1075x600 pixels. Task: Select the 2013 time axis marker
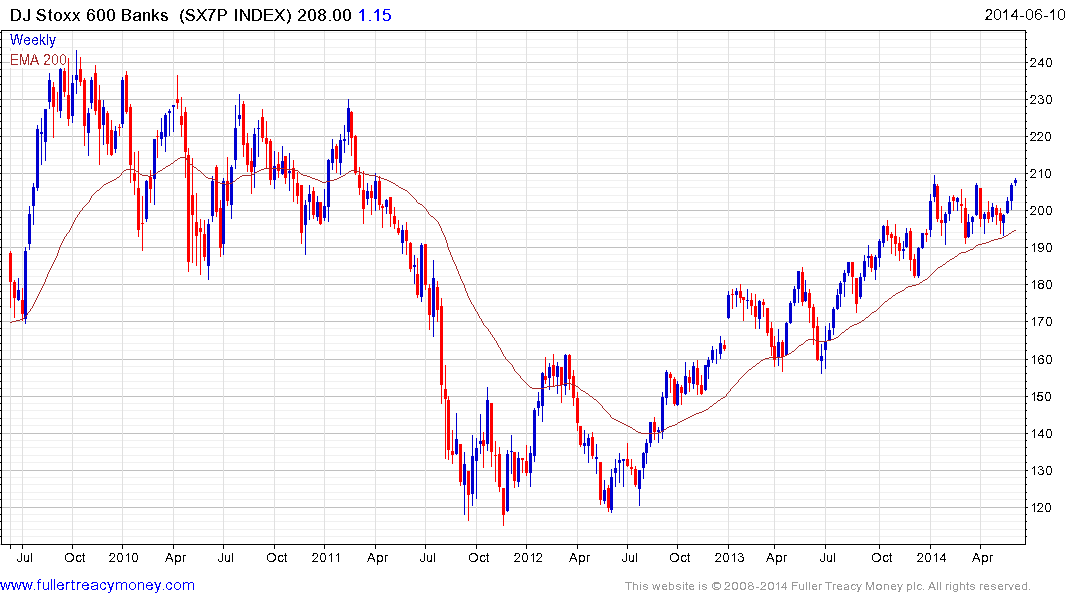pyautogui.click(x=729, y=557)
